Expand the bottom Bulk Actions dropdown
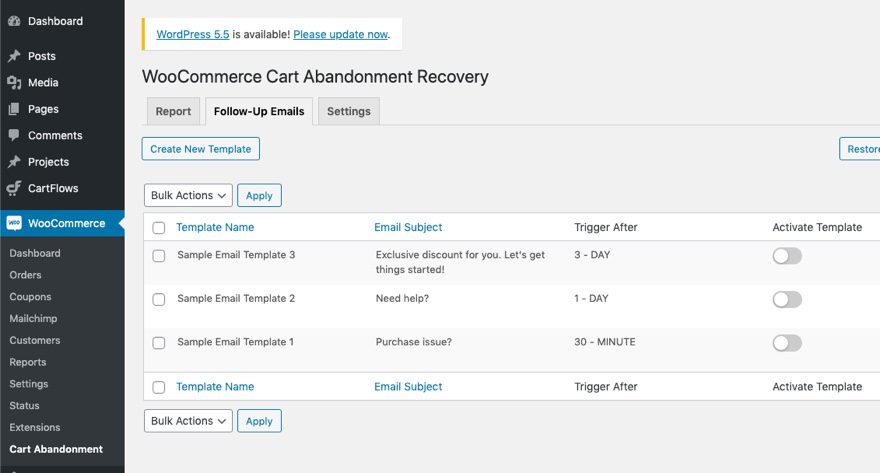The height and width of the screenshot is (473, 880). [x=188, y=421]
